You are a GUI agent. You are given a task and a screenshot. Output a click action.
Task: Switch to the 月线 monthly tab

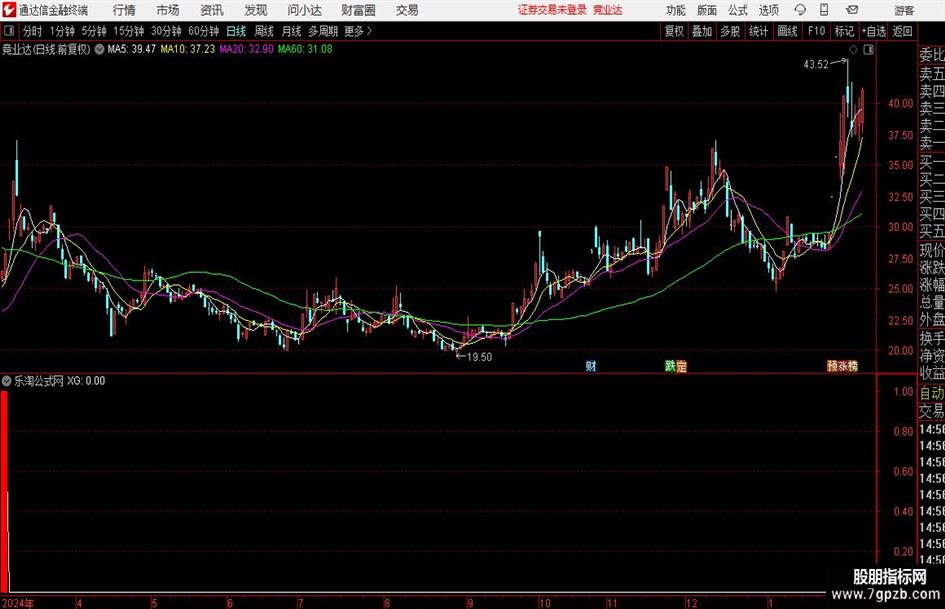pos(292,31)
